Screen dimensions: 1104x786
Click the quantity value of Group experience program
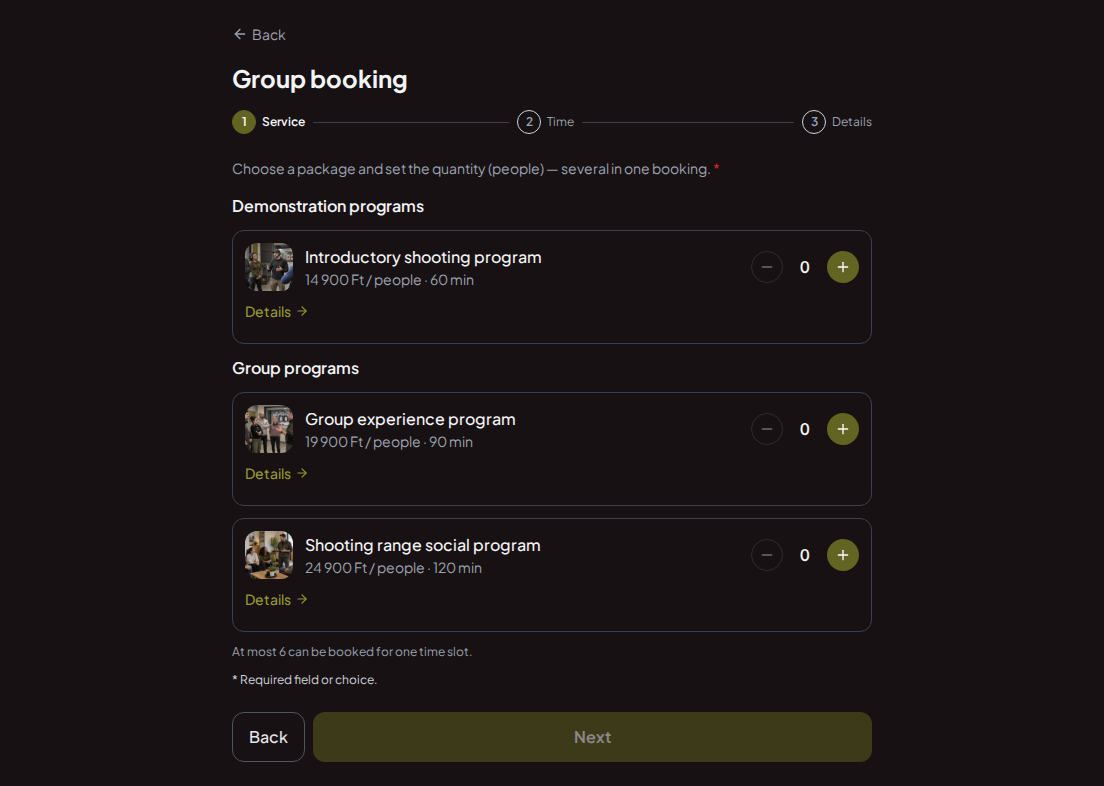(x=805, y=429)
